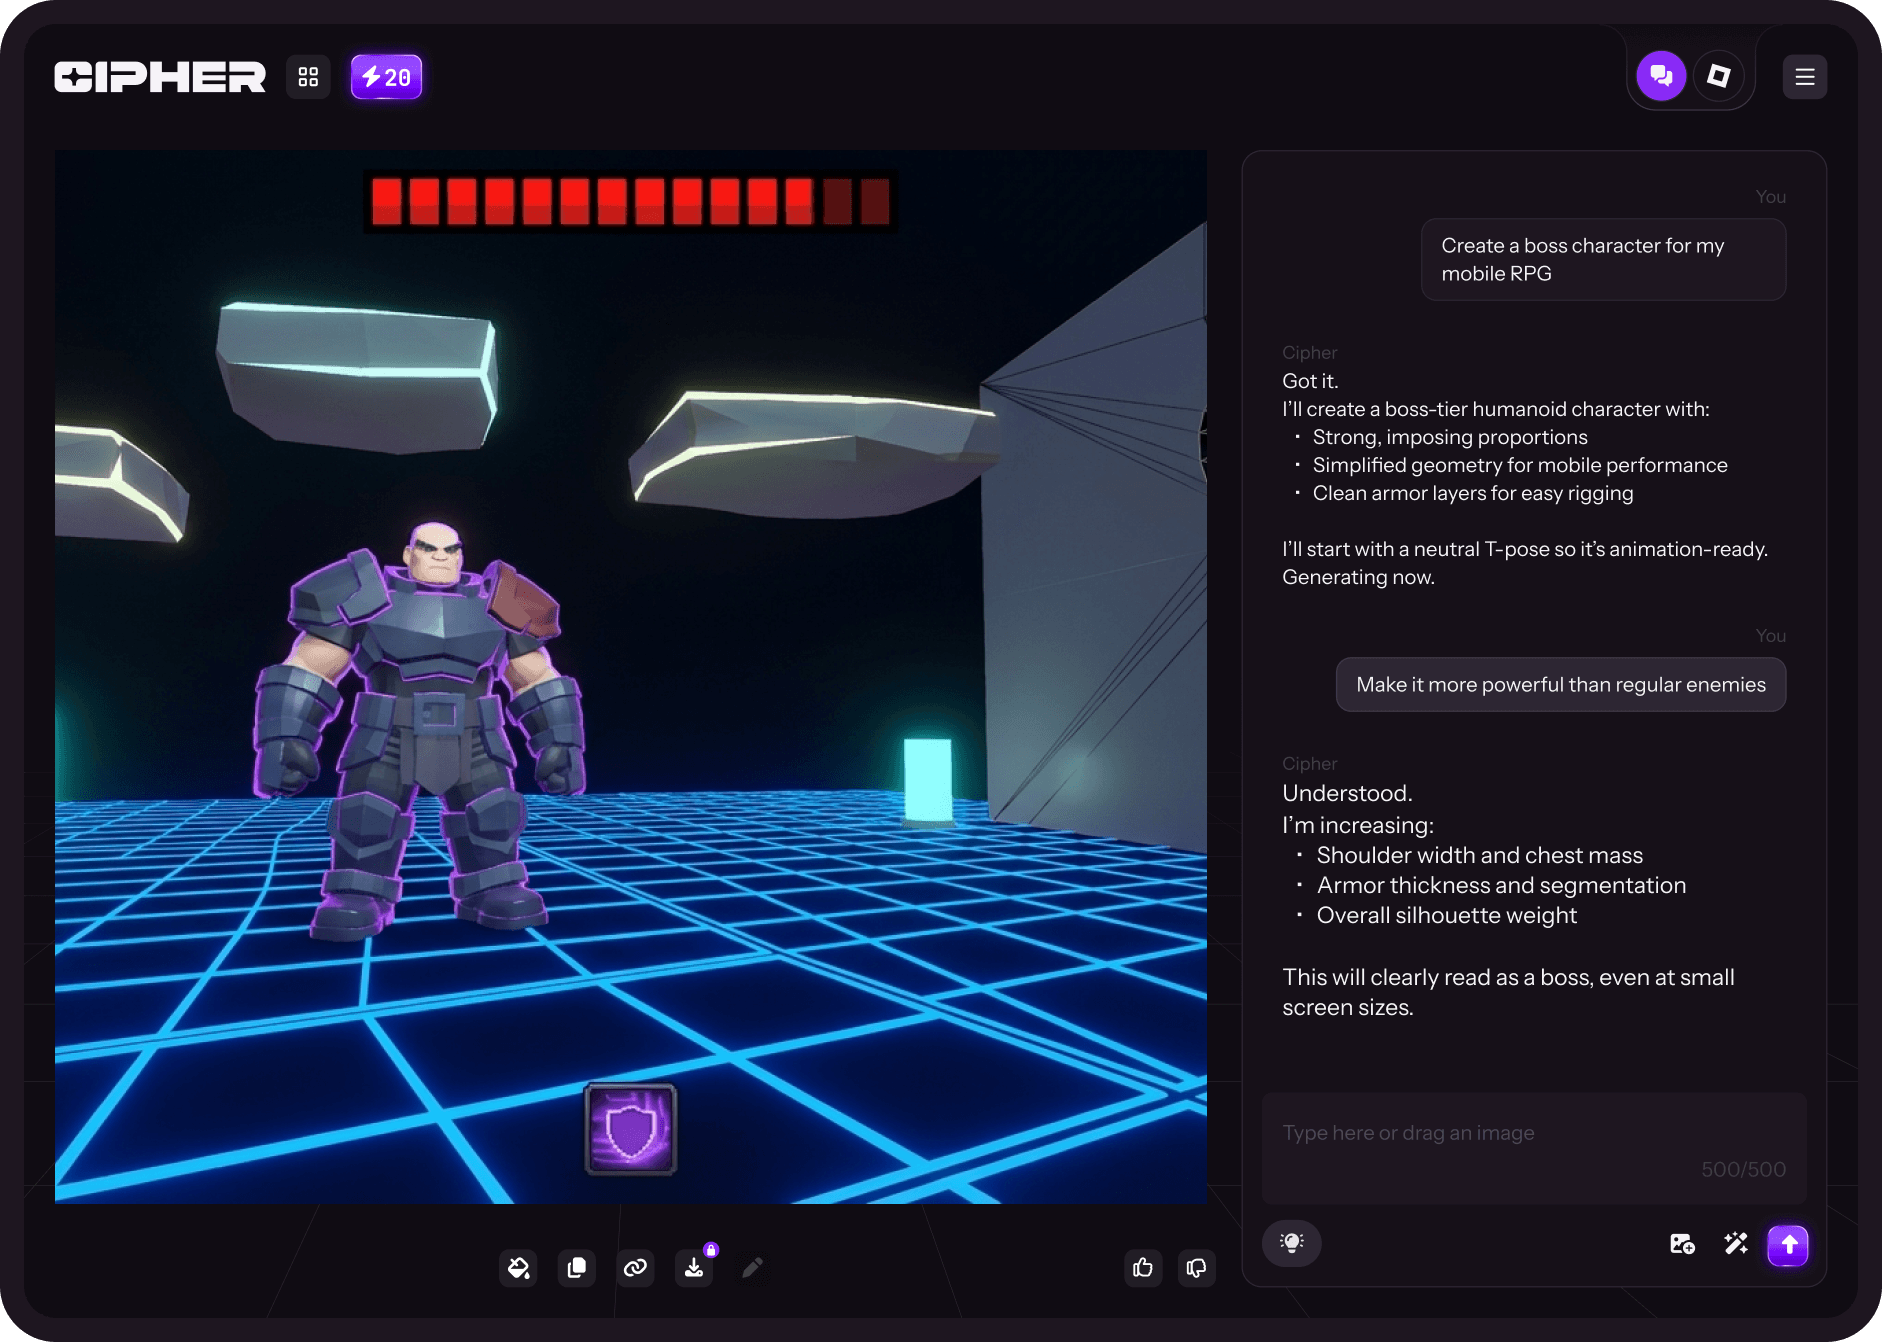The height and width of the screenshot is (1342, 1883).
Task: Click the red boss health bar
Action: [630, 201]
